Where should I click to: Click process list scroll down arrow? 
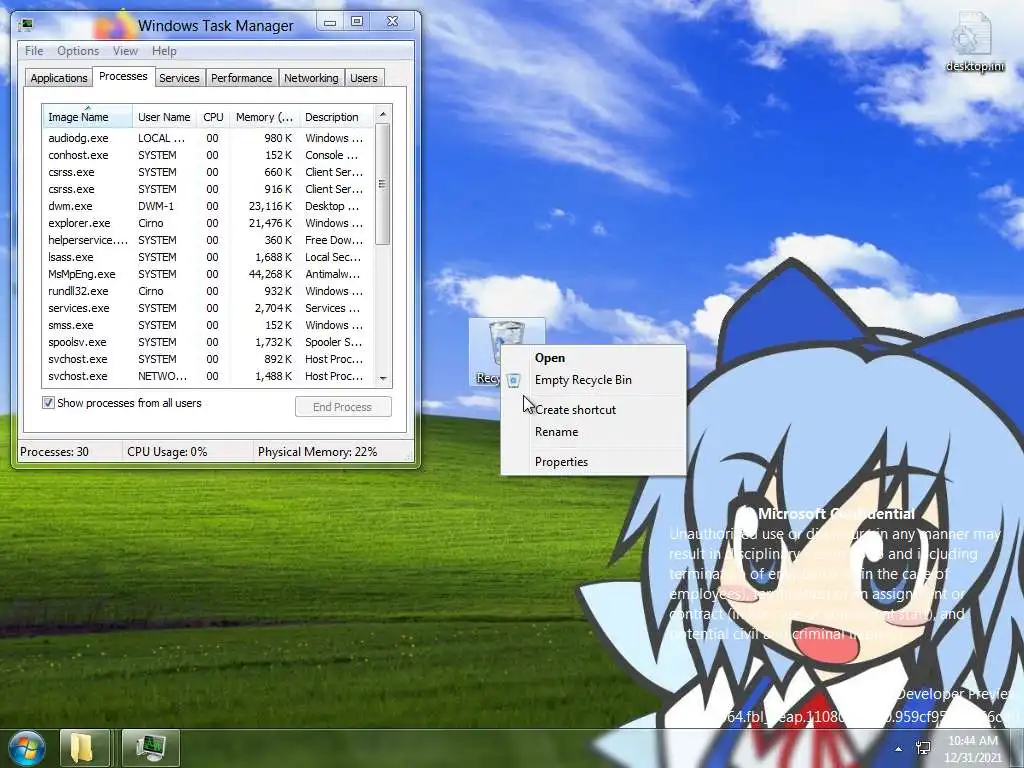[x=383, y=378]
